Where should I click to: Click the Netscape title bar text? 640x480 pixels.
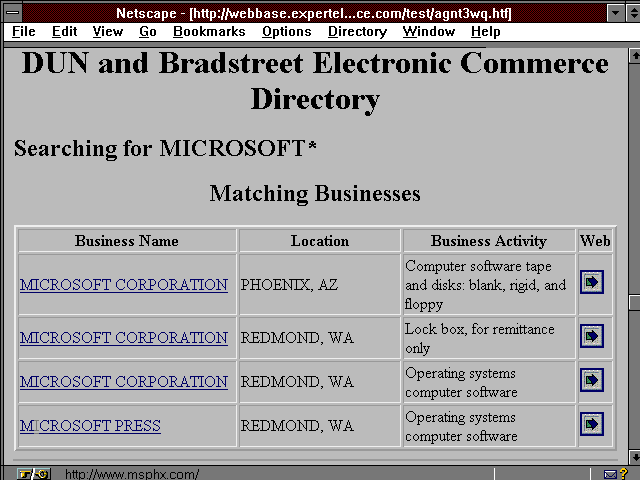[x=313, y=13]
